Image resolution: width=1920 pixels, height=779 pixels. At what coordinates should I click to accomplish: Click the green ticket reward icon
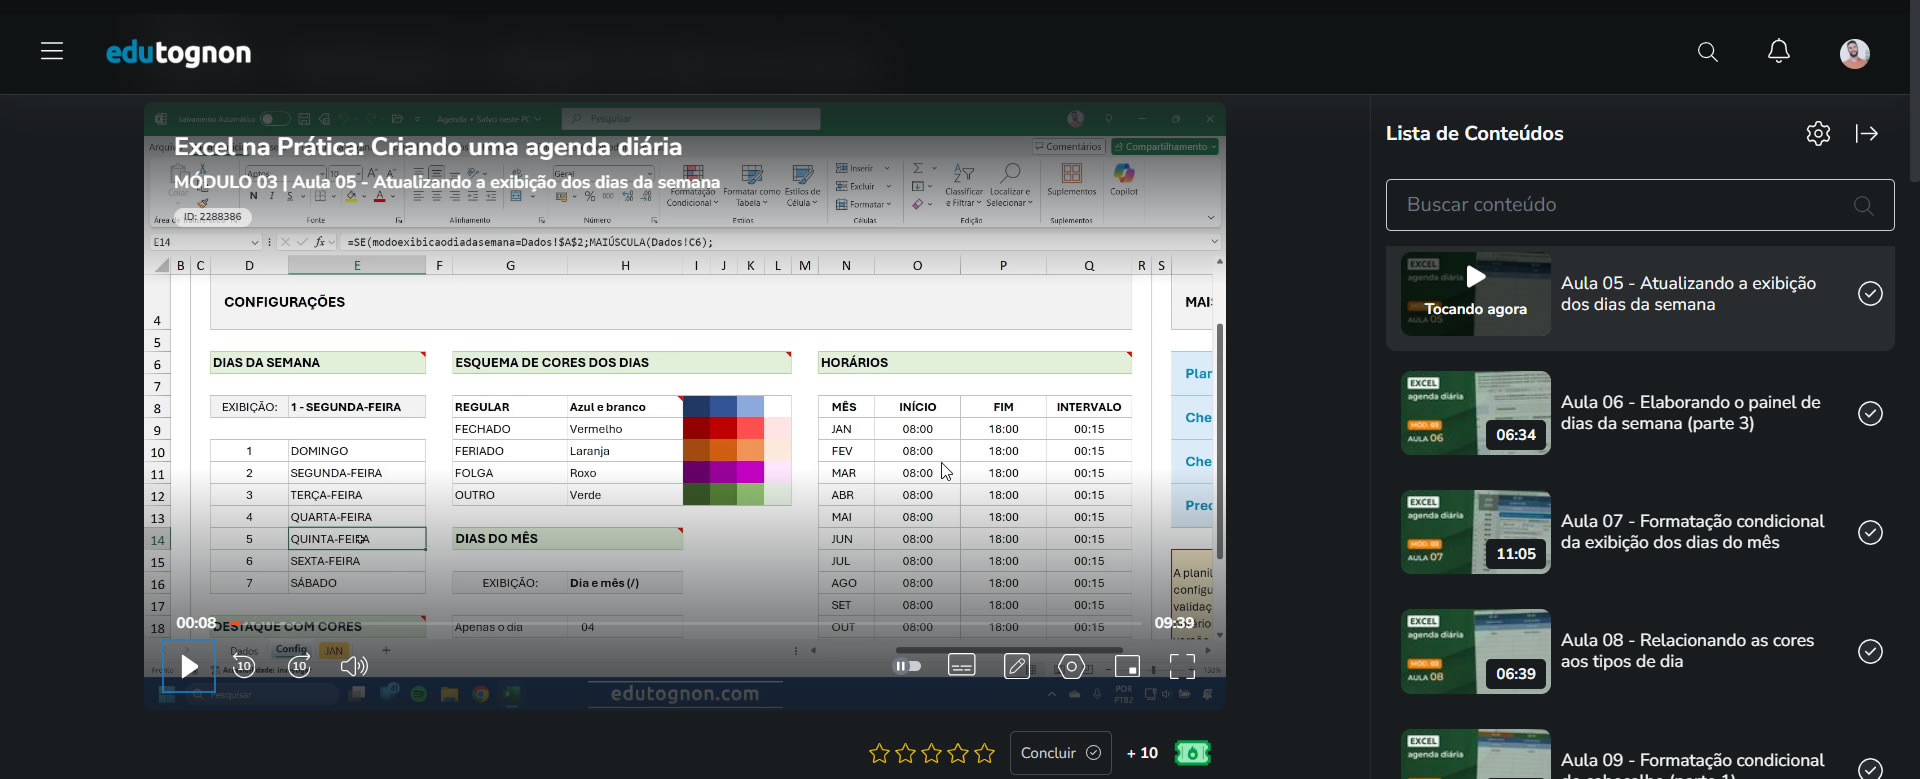click(x=1192, y=753)
